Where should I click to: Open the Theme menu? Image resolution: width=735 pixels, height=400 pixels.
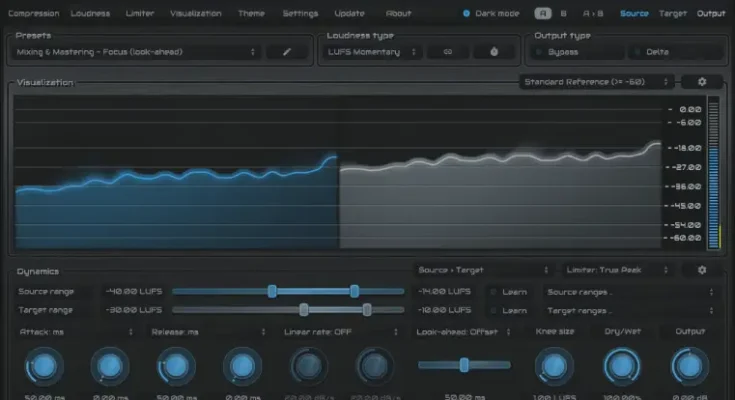click(x=251, y=14)
